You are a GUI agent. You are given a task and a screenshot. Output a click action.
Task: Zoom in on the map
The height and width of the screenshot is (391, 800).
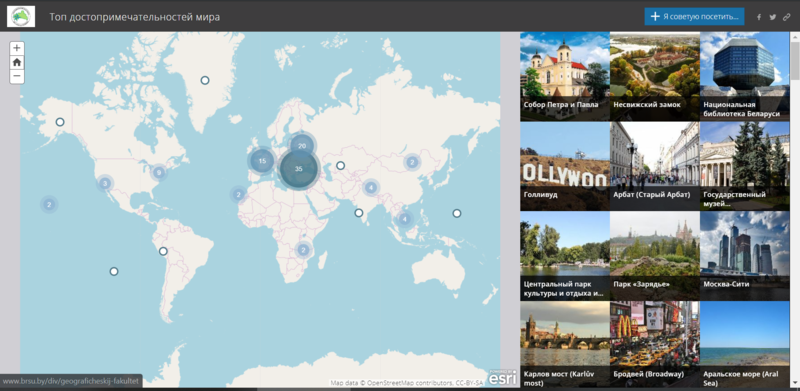click(x=17, y=48)
